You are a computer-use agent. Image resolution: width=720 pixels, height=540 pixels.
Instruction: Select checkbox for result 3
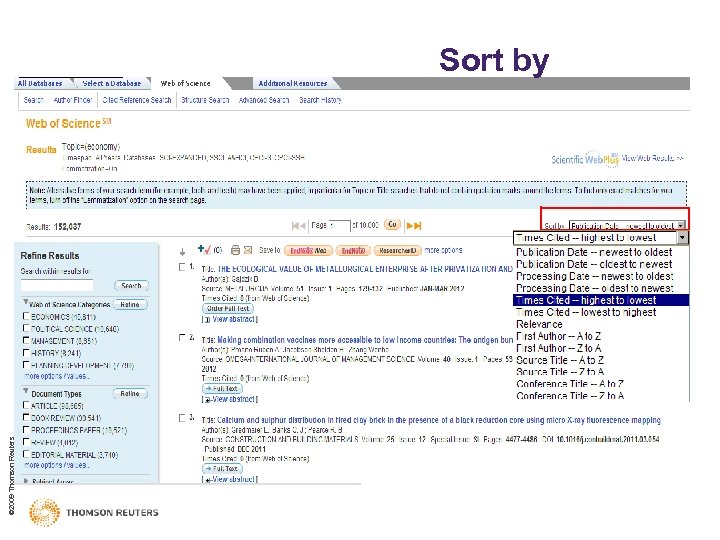tap(182, 418)
